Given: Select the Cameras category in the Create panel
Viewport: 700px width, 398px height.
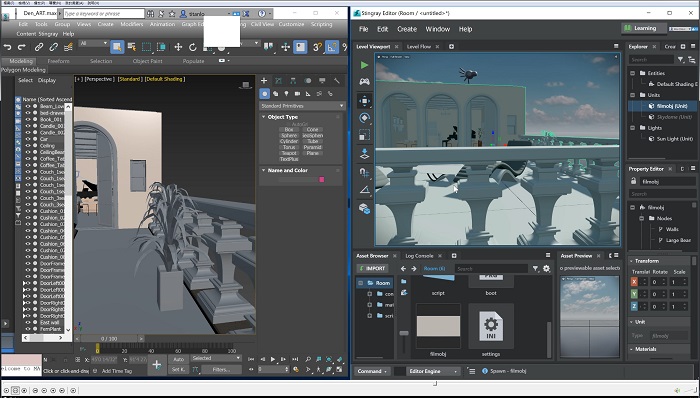Looking at the screenshot, I should 297,94.
